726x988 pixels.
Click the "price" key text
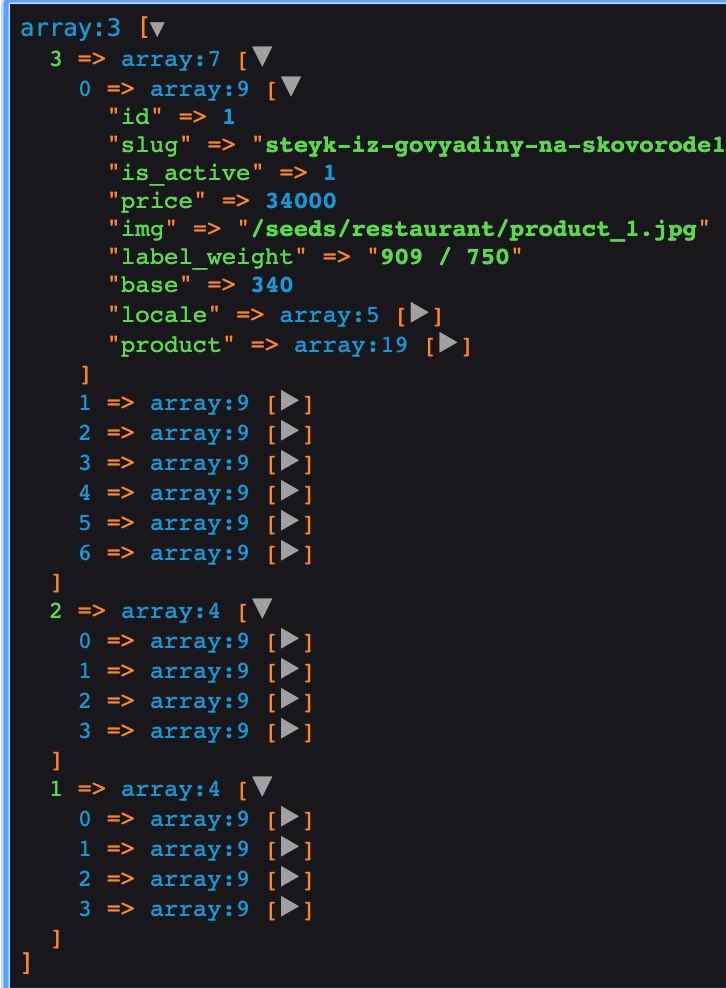pos(156,201)
